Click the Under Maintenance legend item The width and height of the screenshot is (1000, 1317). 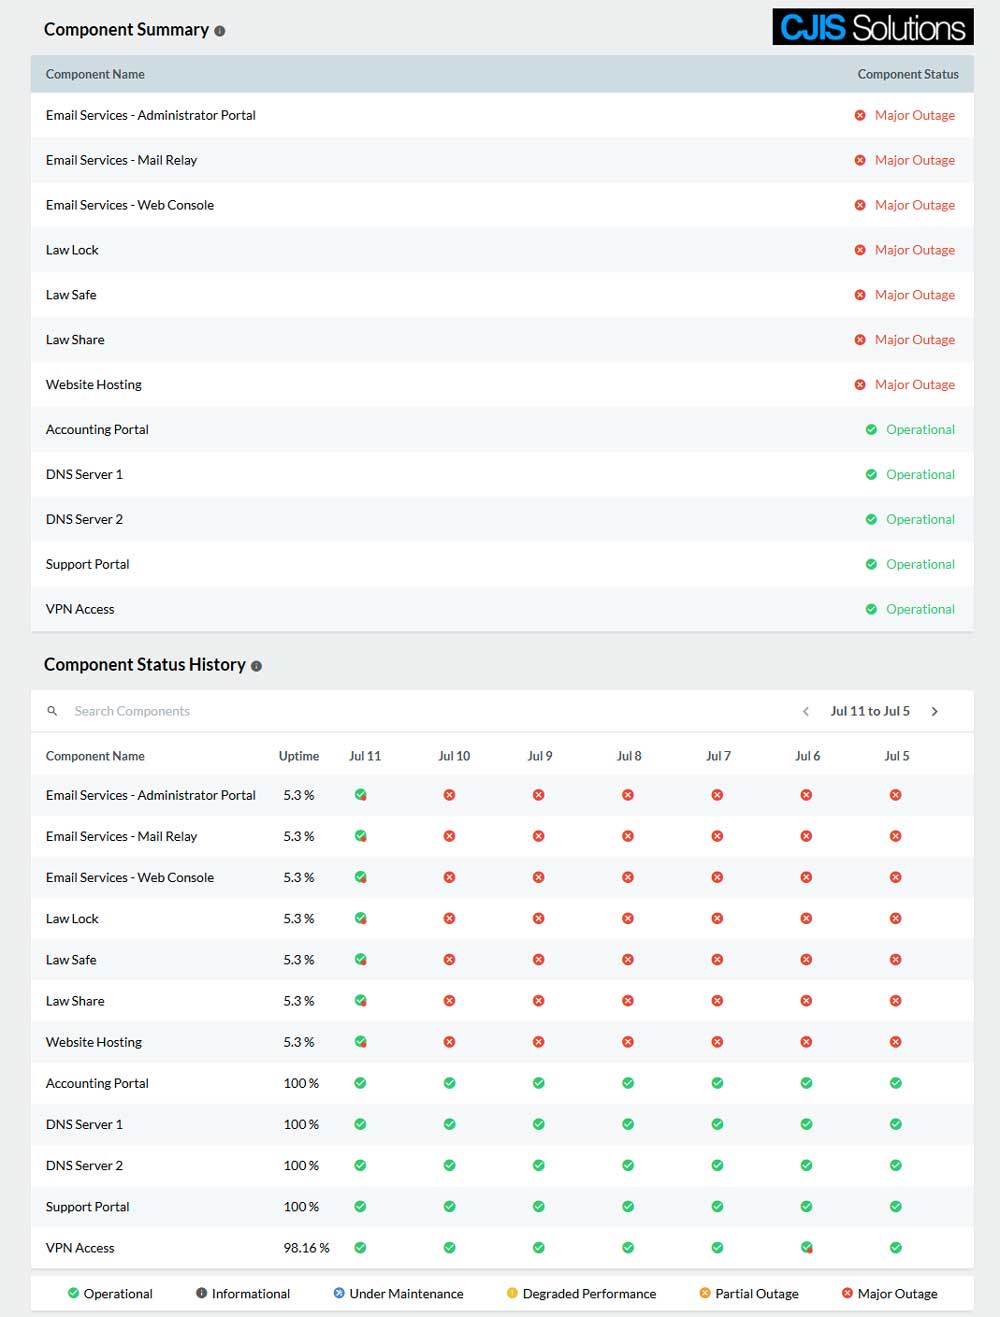point(398,1293)
